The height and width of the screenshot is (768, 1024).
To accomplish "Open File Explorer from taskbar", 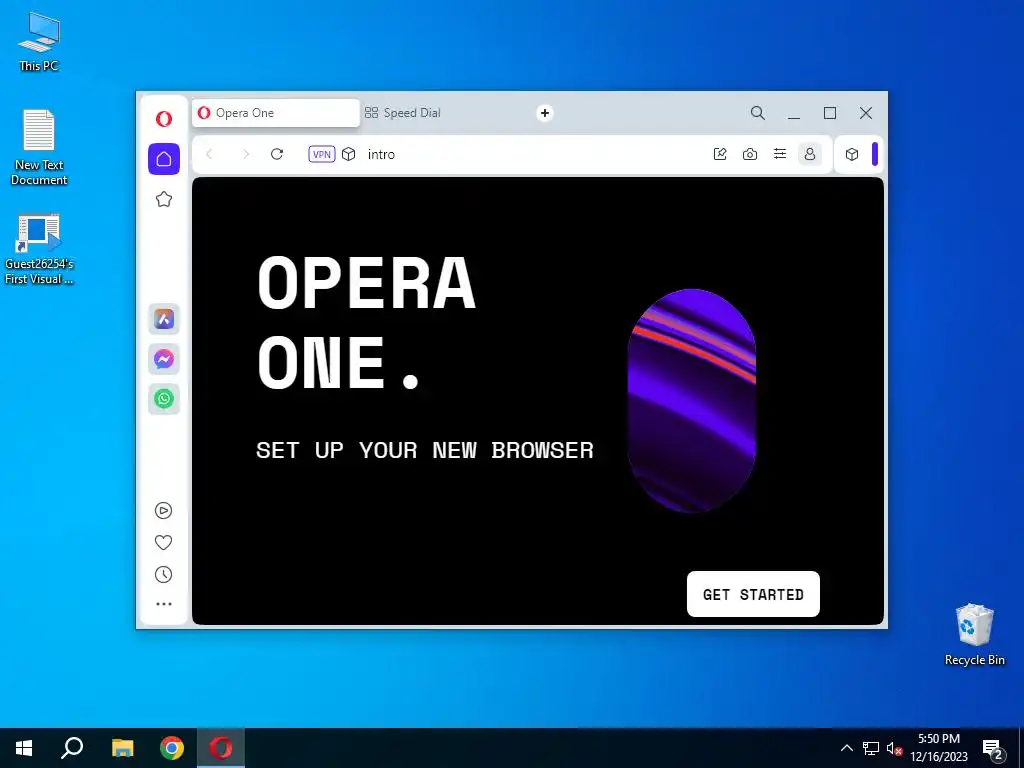I will click(x=122, y=748).
